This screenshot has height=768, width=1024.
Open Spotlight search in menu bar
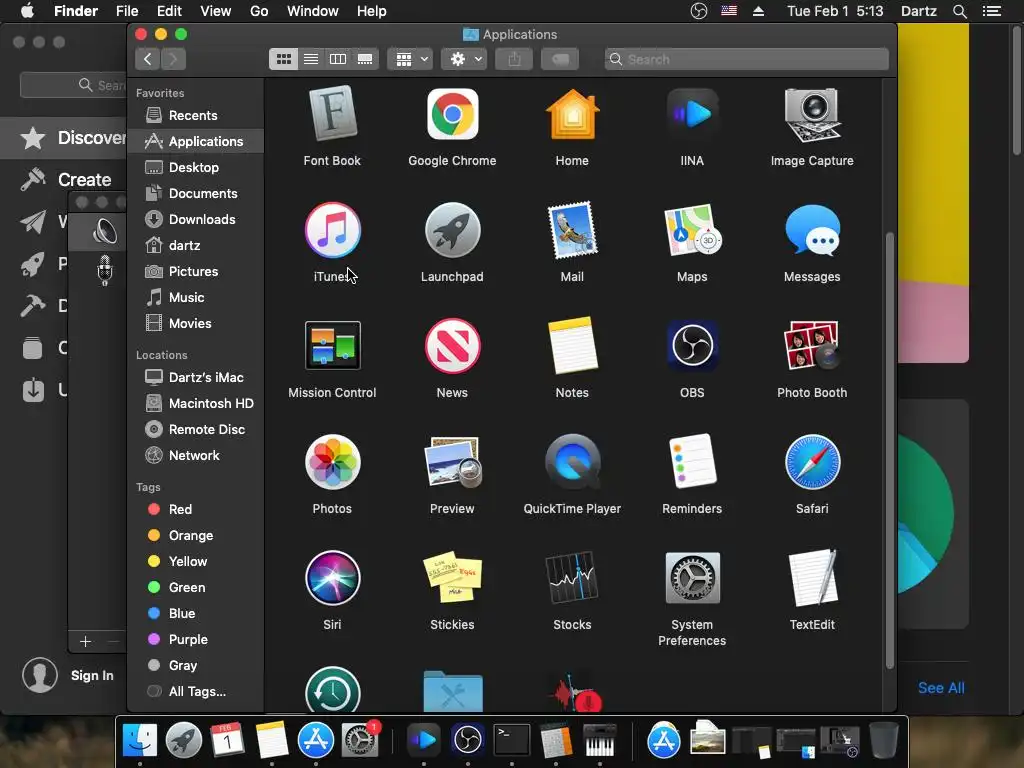(x=960, y=11)
